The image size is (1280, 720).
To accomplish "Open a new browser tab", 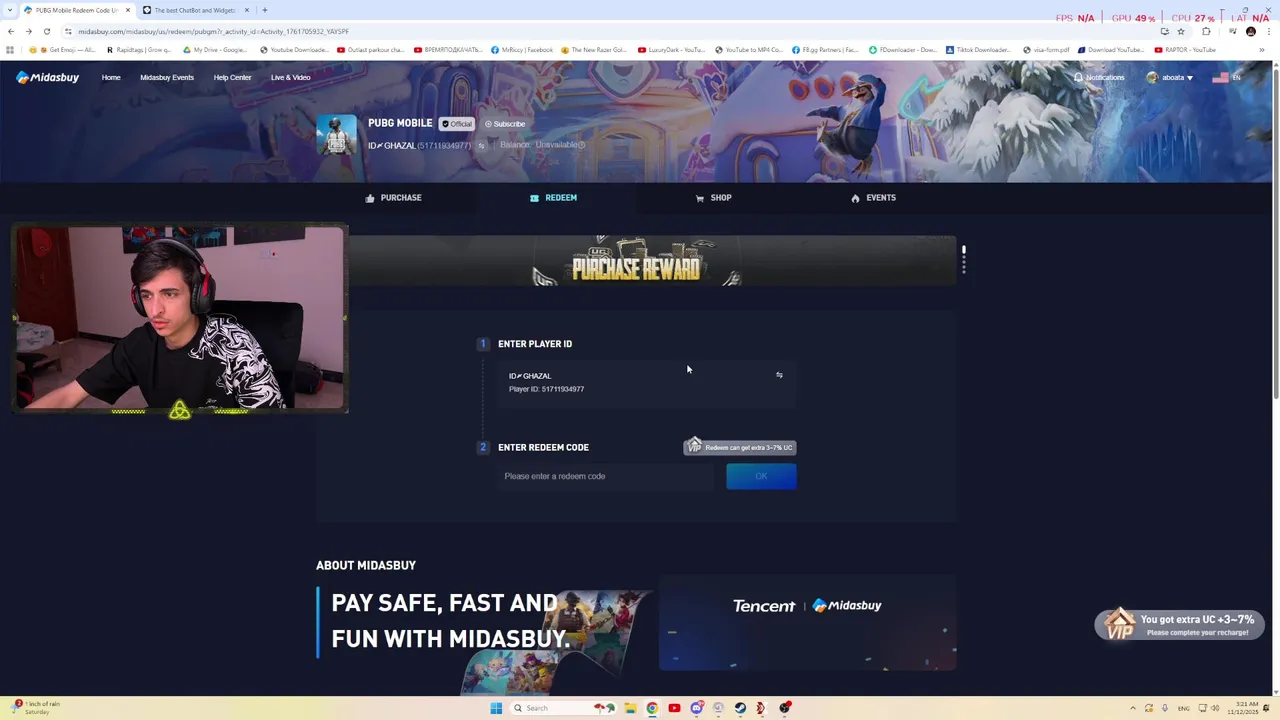I will click(264, 10).
